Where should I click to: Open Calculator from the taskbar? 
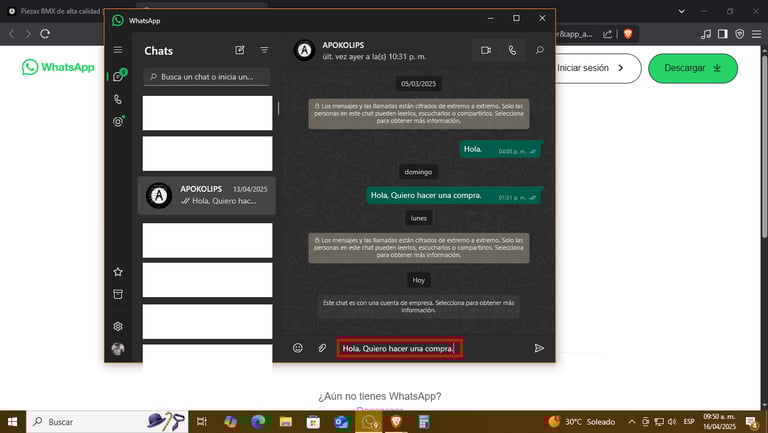pos(424,422)
